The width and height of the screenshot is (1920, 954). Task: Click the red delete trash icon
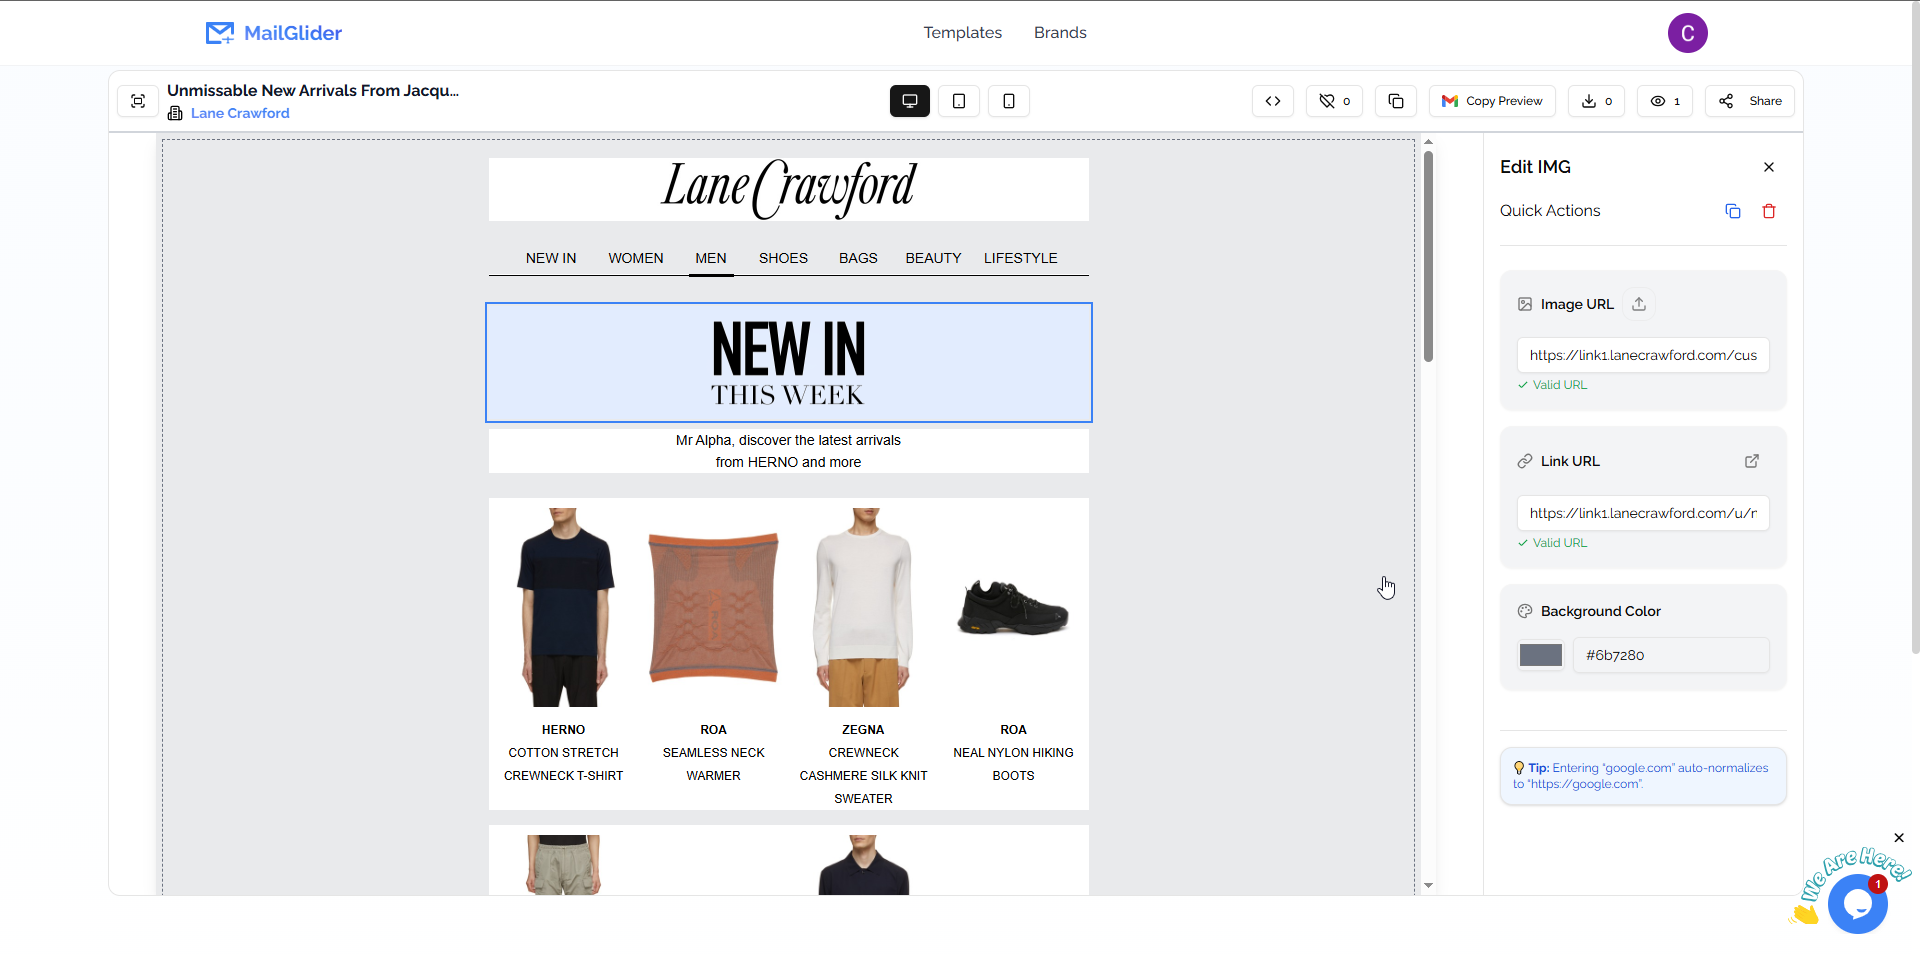pyautogui.click(x=1769, y=211)
